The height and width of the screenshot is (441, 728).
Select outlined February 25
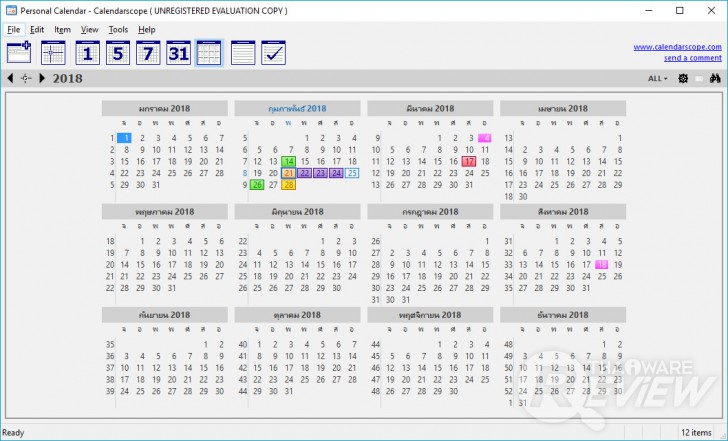pyautogui.click(x=352, y=173)
